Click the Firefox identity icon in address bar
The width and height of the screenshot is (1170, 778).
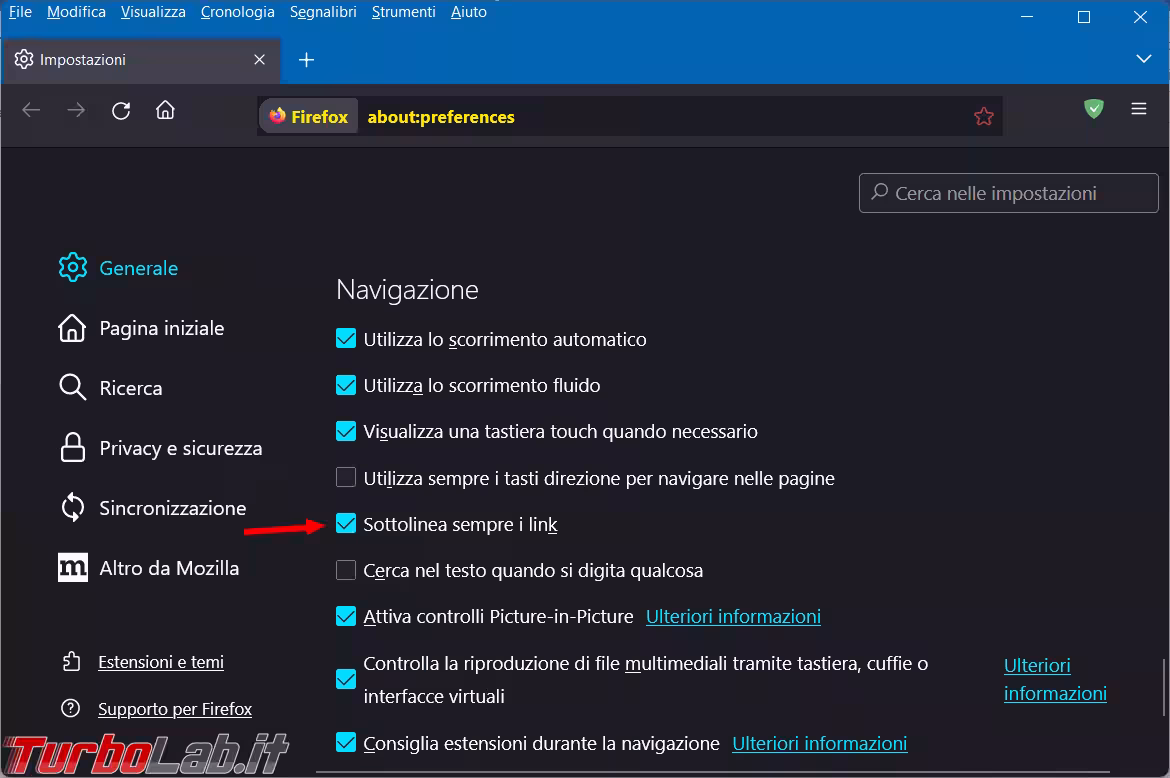point(308,117)
